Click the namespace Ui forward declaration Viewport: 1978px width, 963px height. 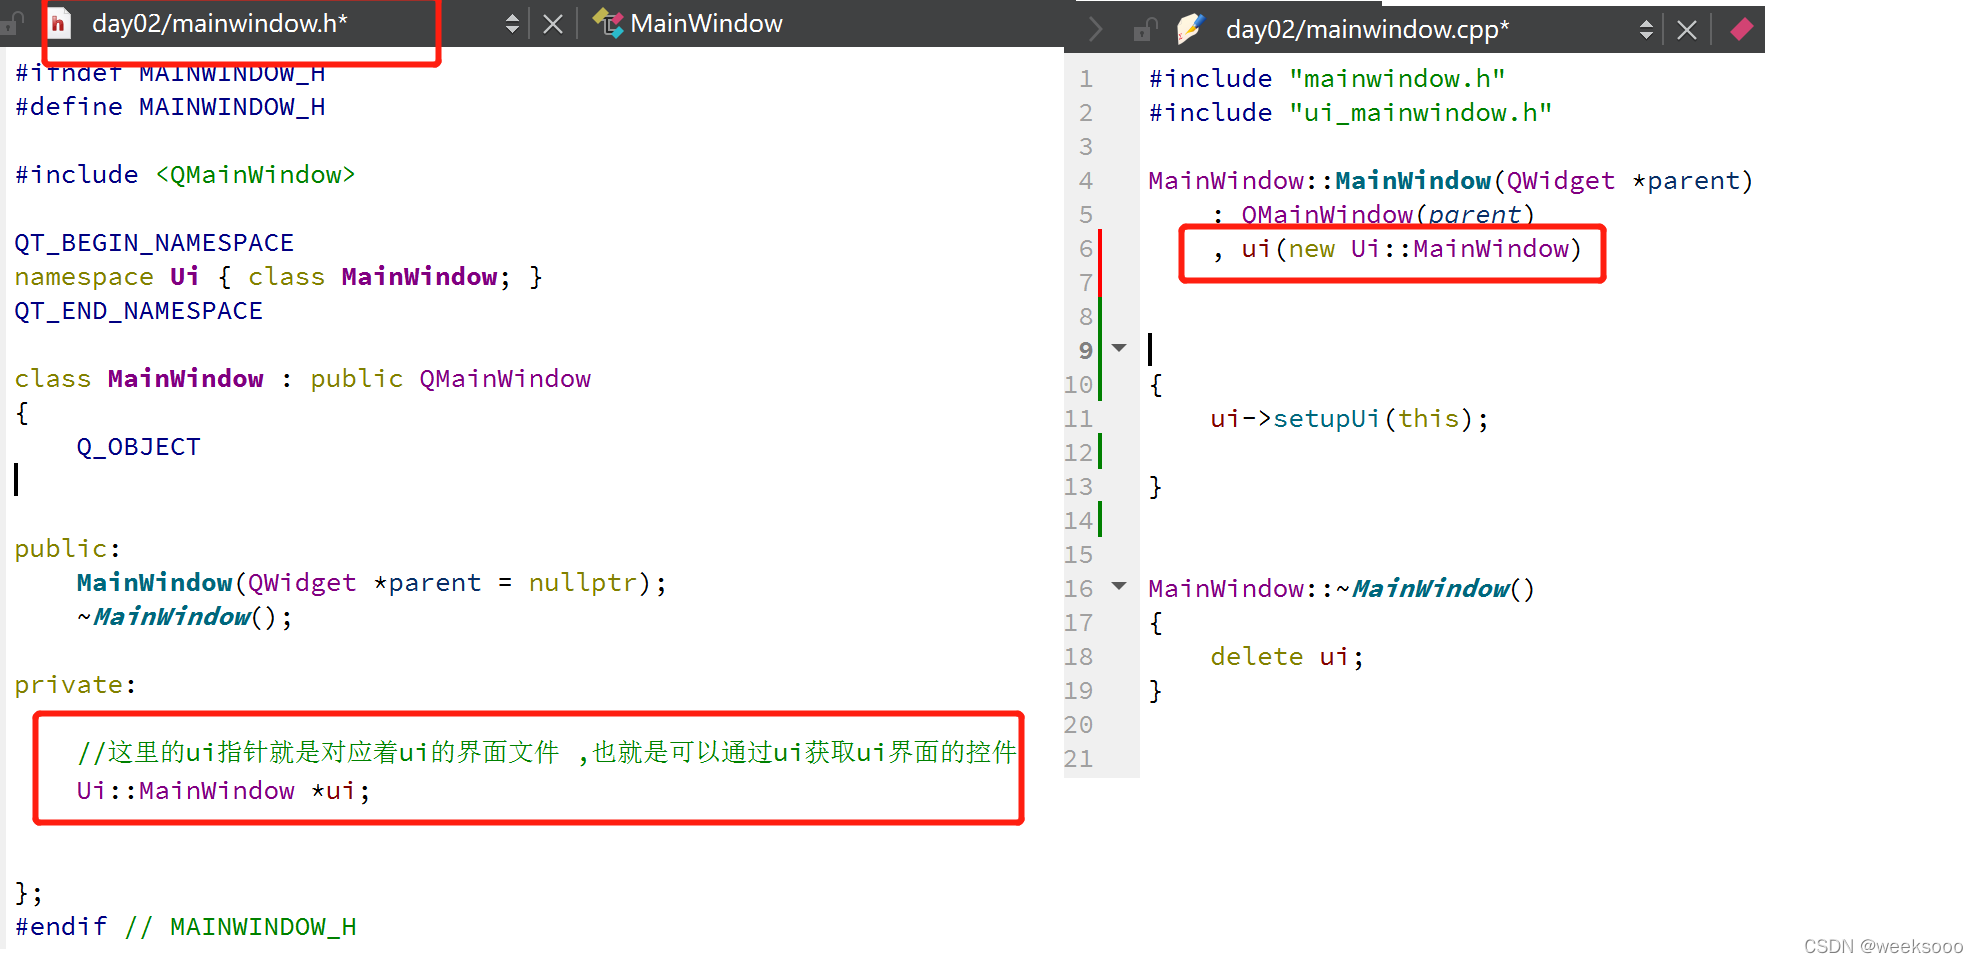coord(278,277)
